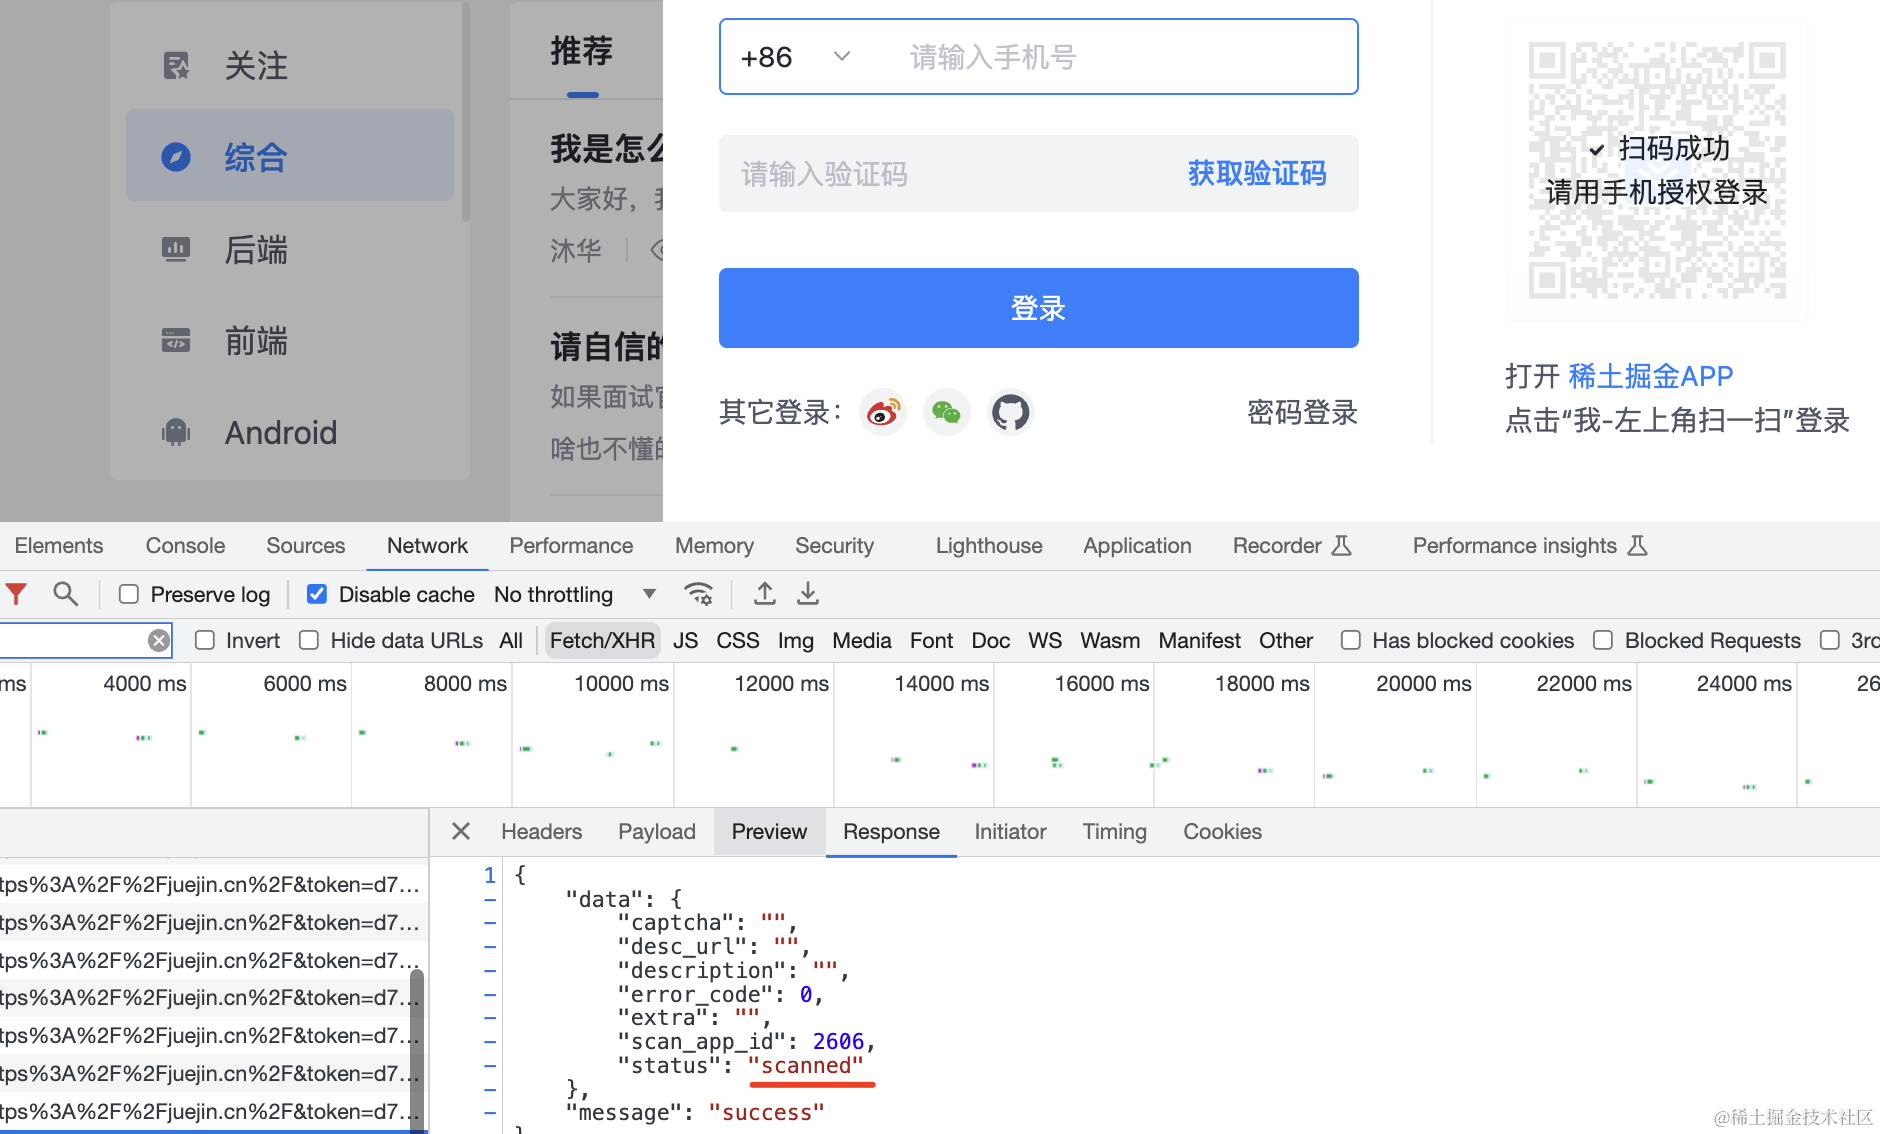Show the request Timing tab
The height and width of the screenshot is (1134, 1880).
(x=1114, y=831)
